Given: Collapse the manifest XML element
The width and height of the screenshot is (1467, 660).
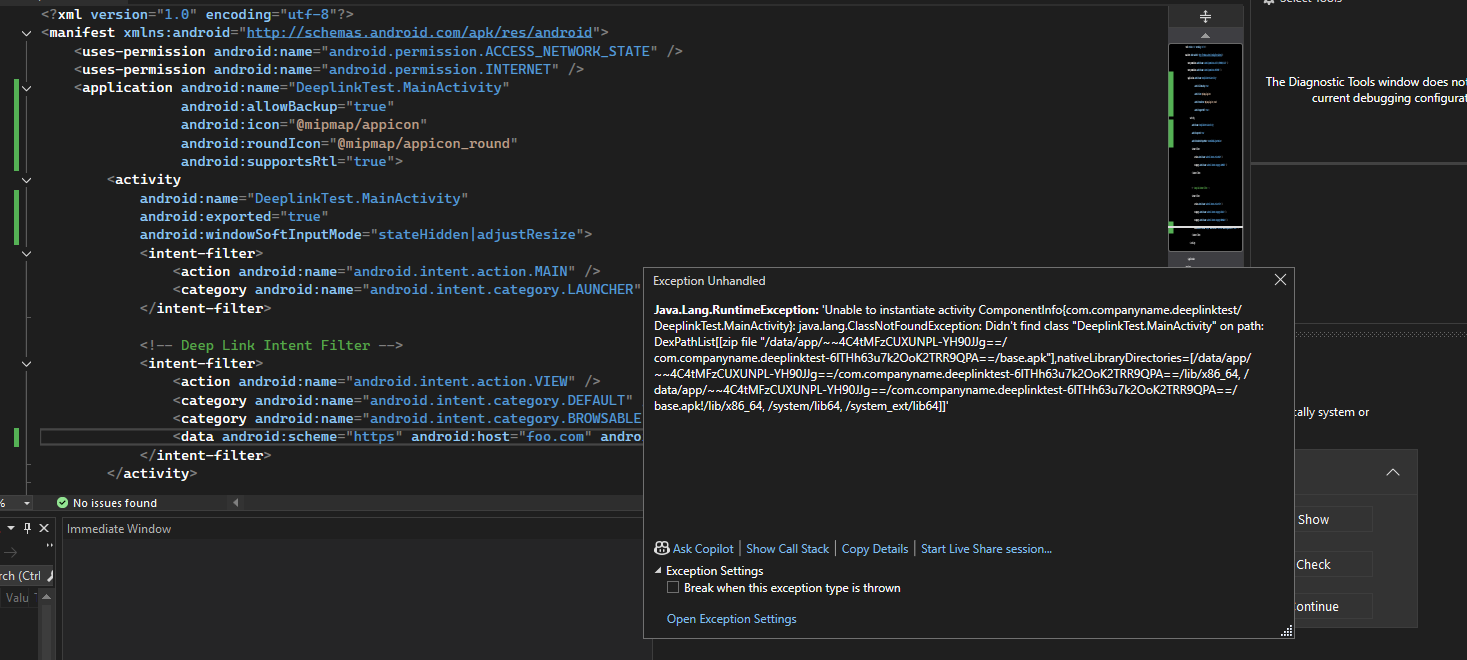Looking at the screenshot, I should click(x=27, y=33).
